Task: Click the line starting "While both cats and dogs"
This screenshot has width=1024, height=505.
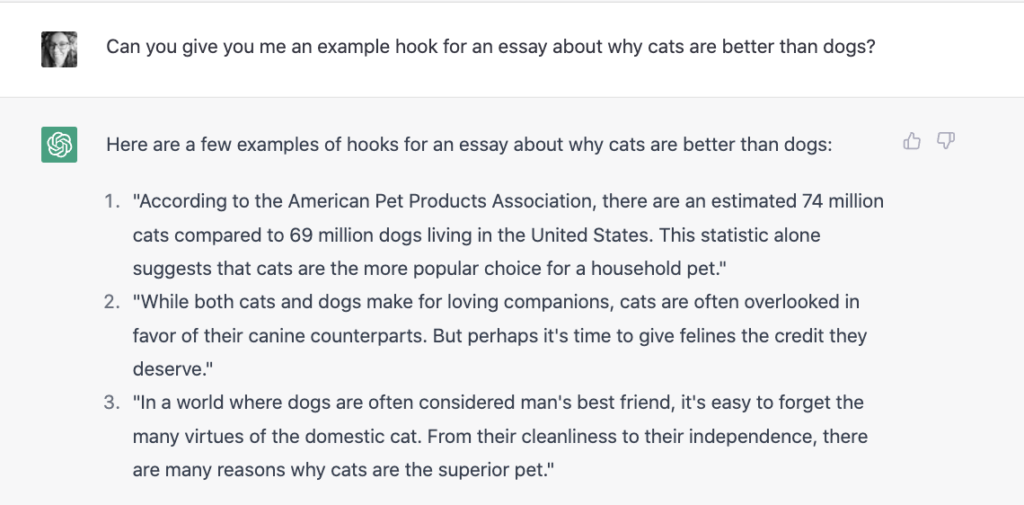Action: 495,302
